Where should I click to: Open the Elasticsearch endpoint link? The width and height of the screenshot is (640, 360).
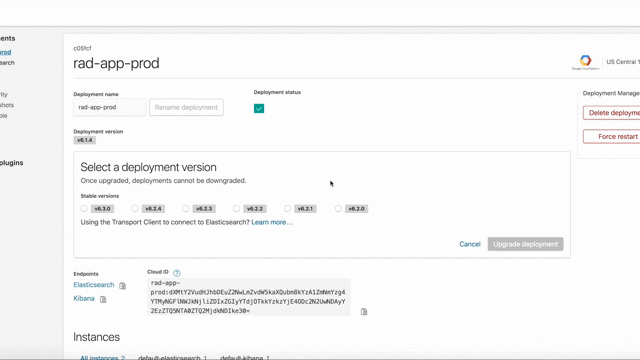(94, 285)
